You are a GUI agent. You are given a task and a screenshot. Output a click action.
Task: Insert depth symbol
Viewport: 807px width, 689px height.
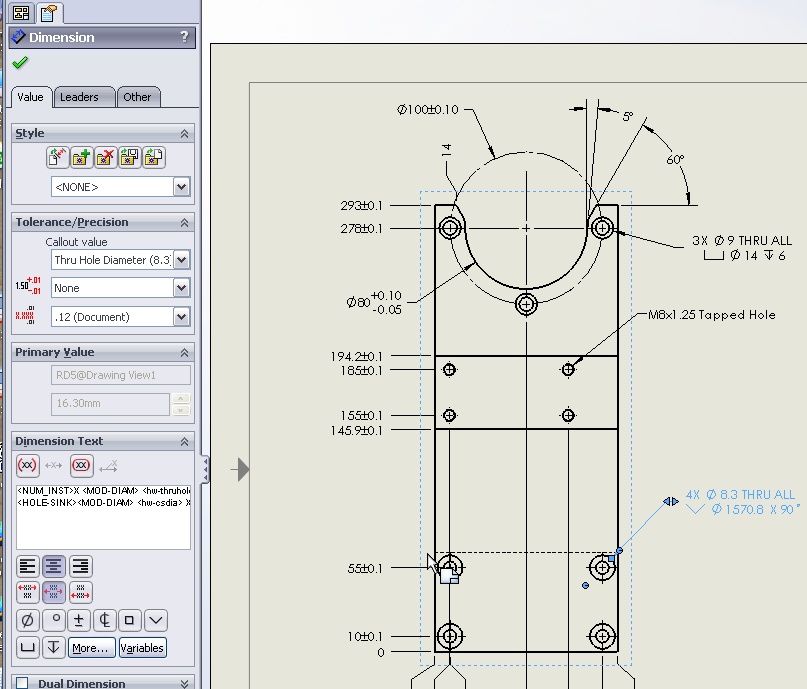(54, 647)
